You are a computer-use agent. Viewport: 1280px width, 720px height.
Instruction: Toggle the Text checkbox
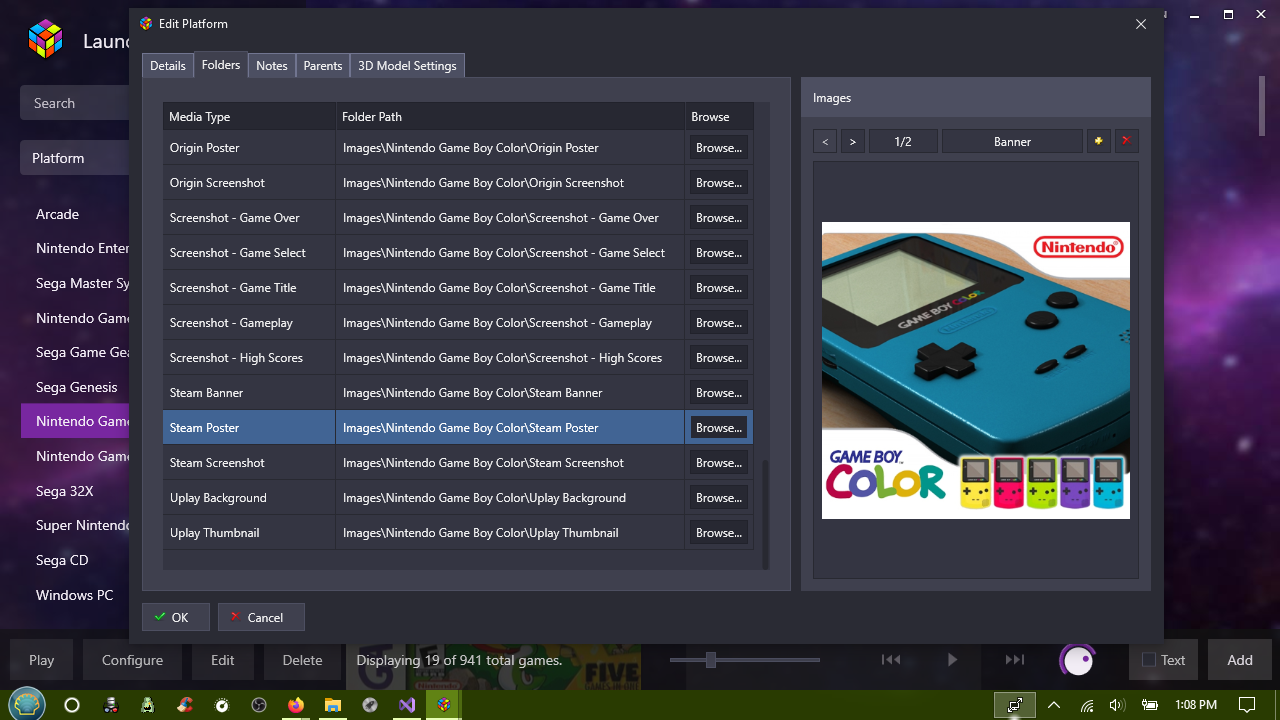pos(1149,660)
